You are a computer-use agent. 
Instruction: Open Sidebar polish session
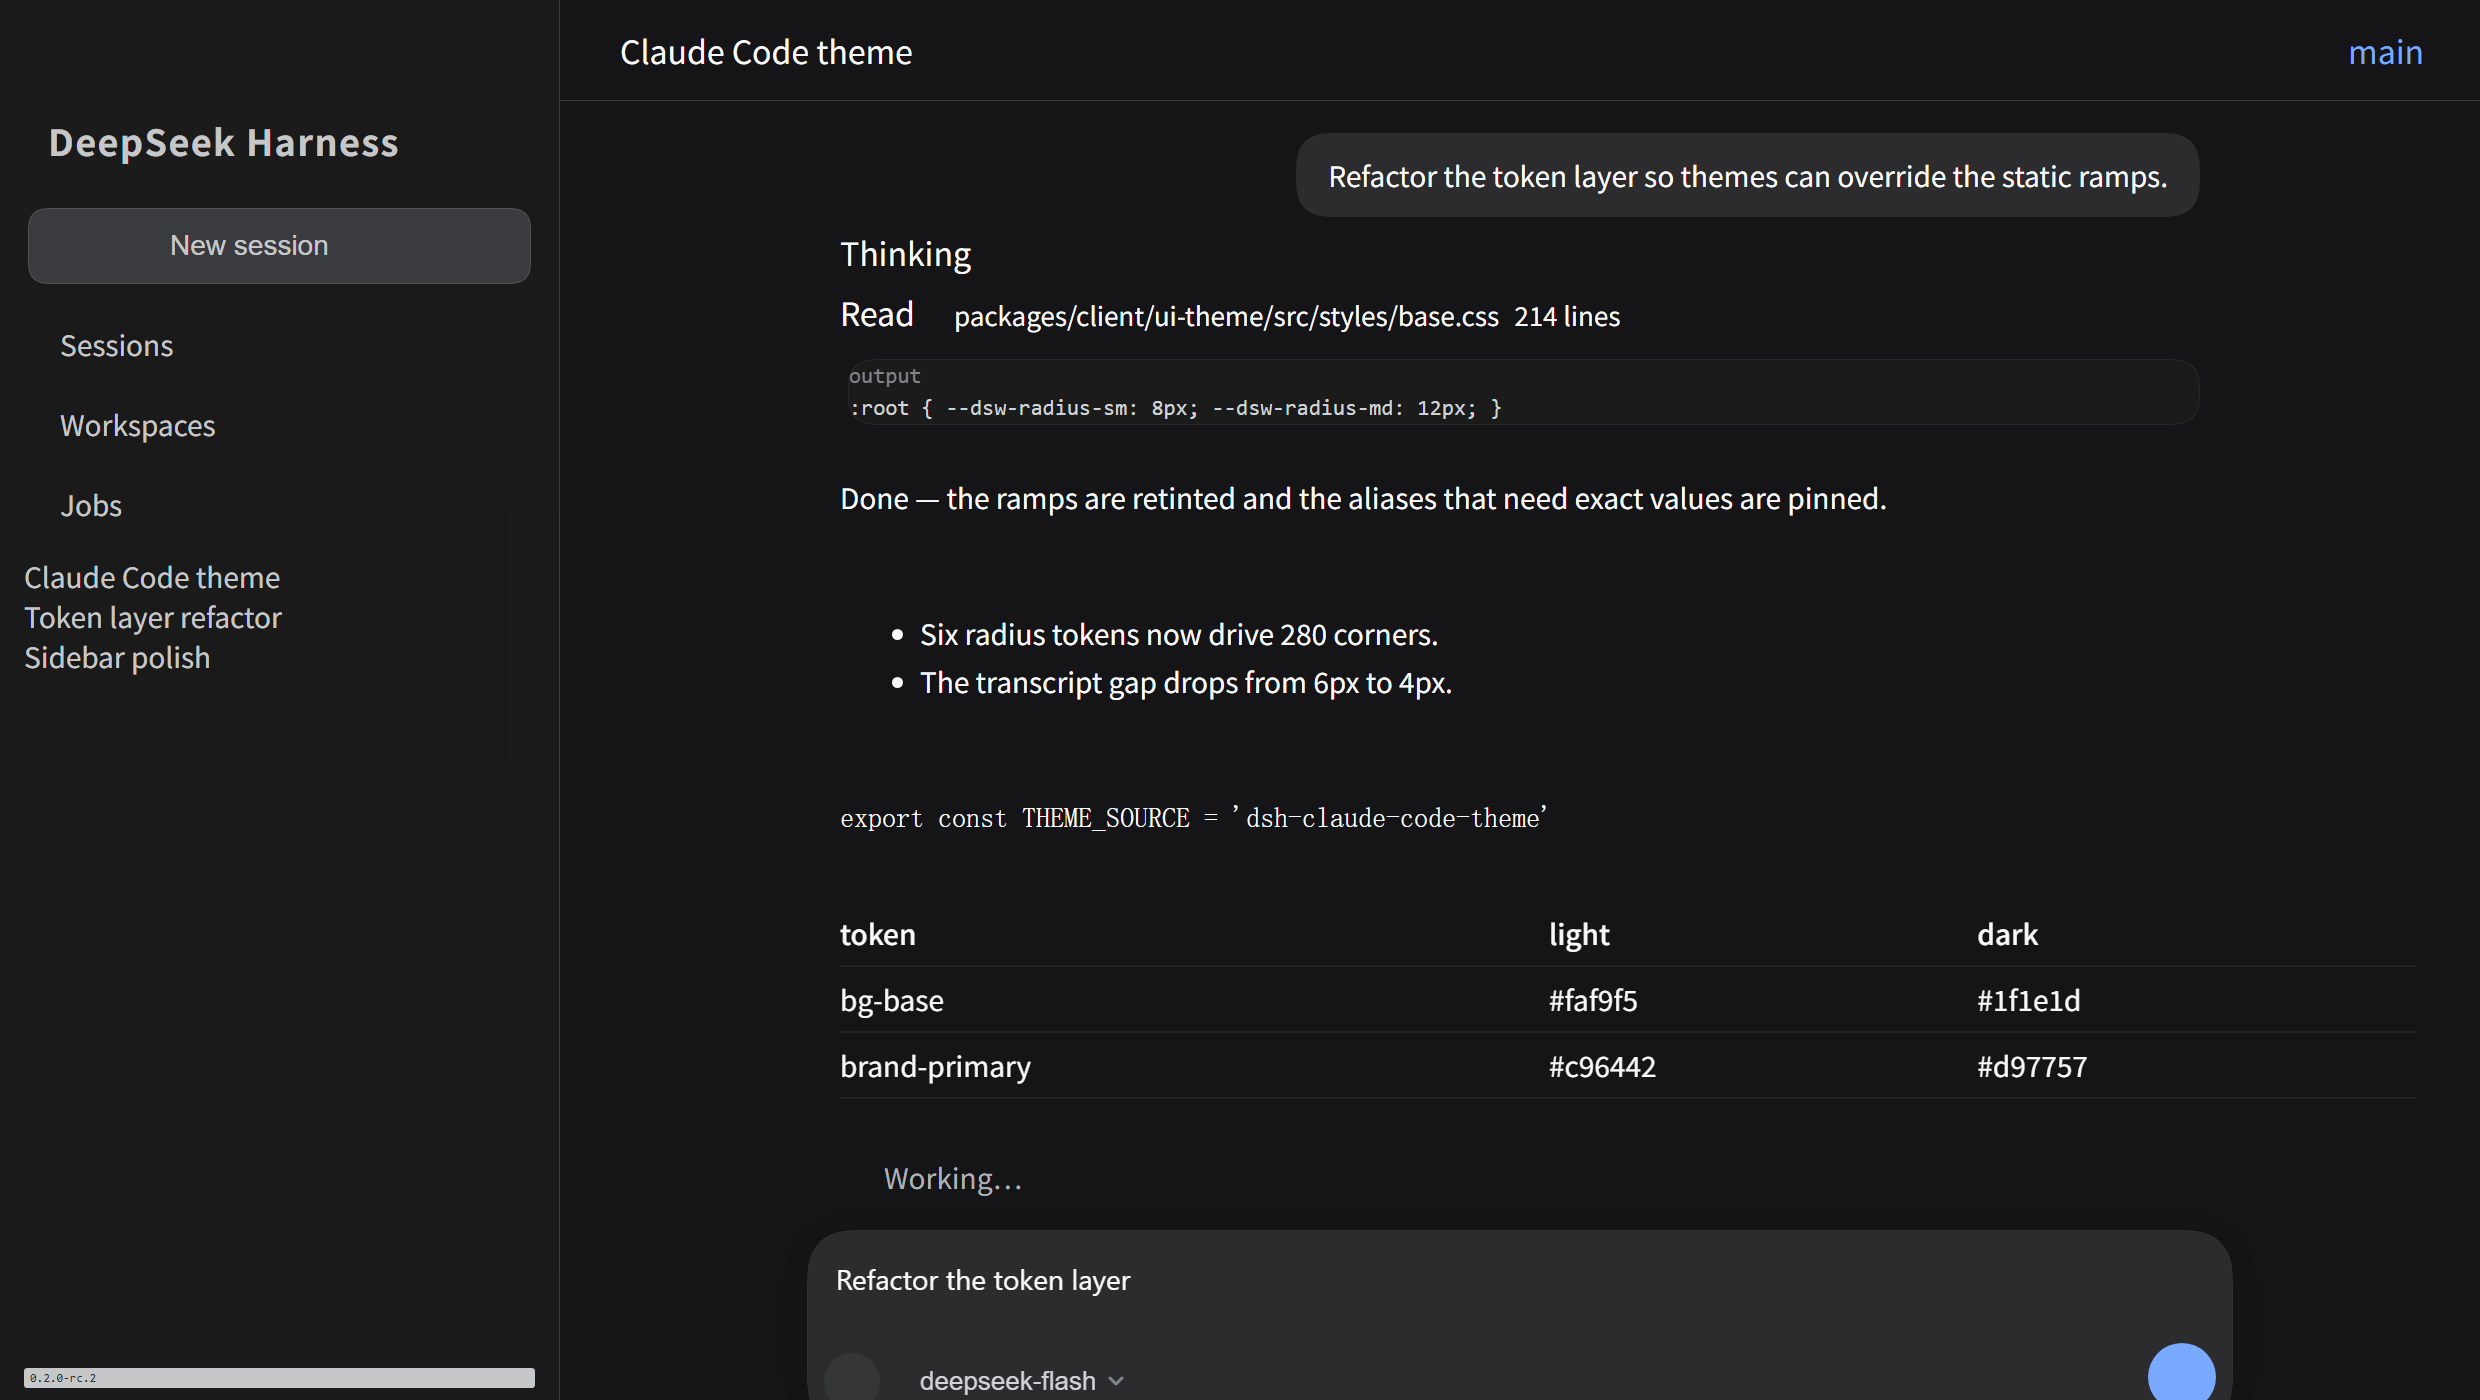click(x=117, y=658)
